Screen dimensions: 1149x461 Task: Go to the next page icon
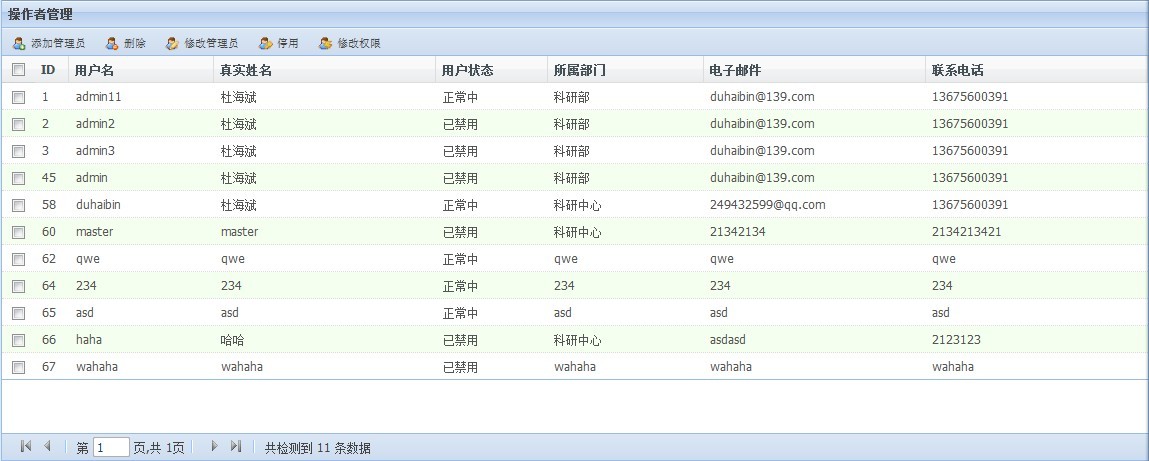214,446
